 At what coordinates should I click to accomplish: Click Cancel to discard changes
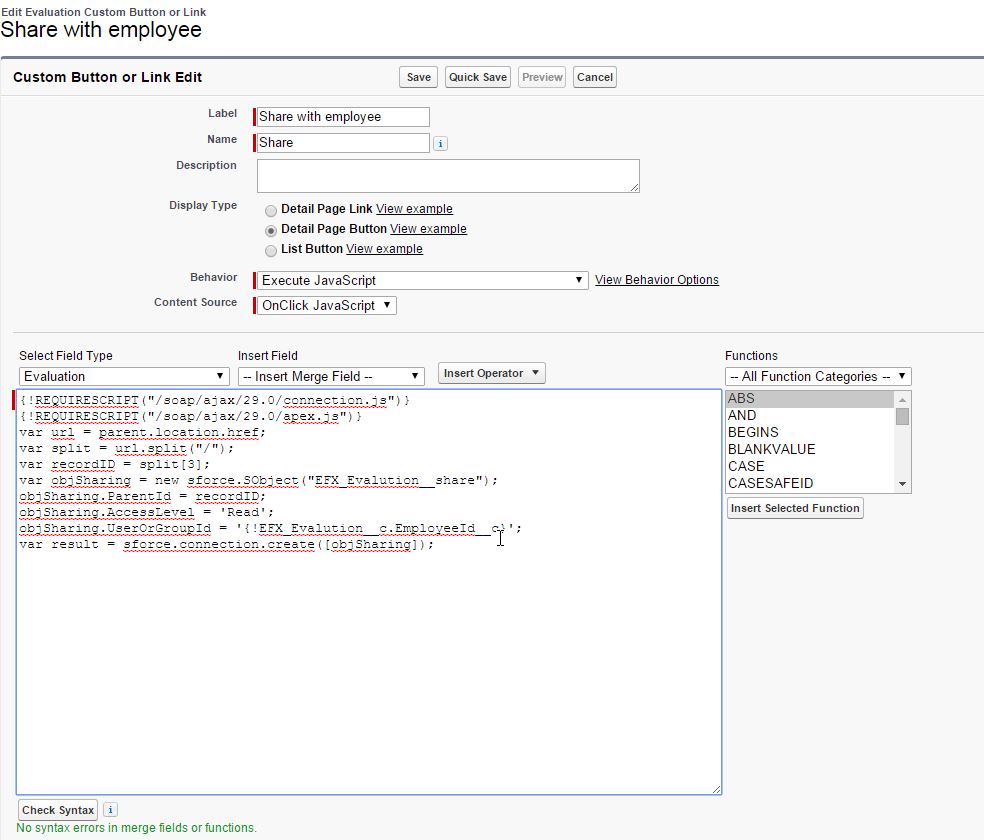pyautogui.click(x=594, y=77)
